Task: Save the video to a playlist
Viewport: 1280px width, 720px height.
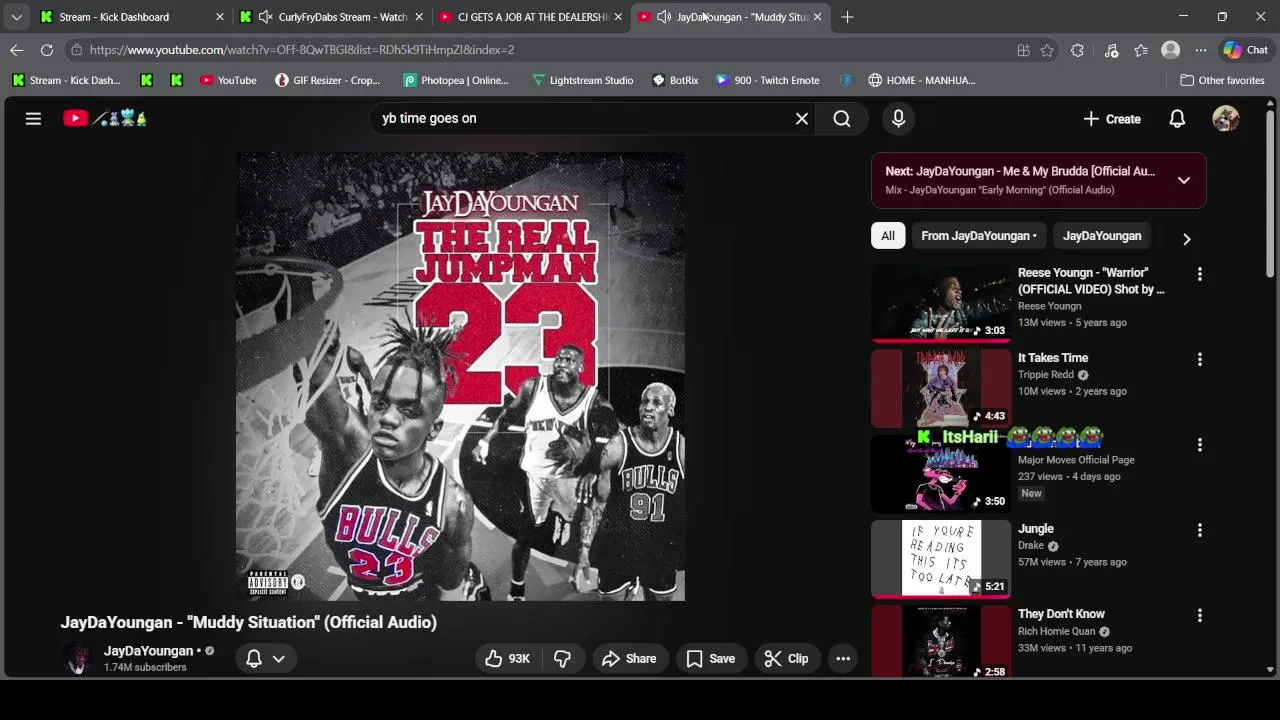Action: point(711,658)
